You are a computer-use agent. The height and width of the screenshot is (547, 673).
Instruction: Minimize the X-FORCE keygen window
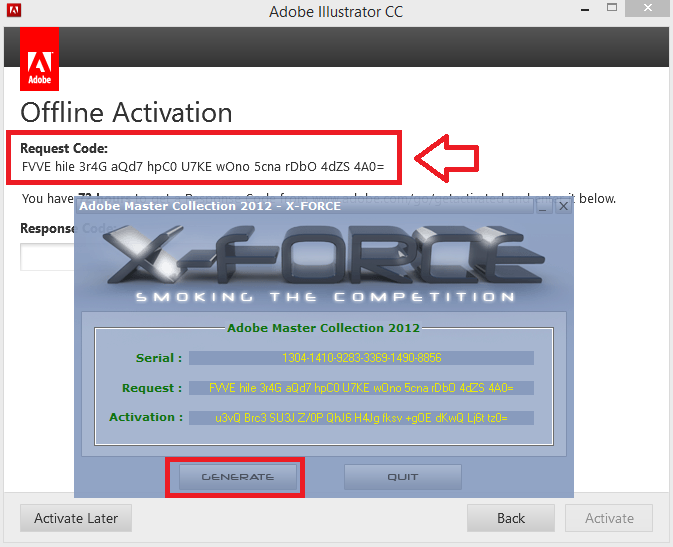click(543, 207)
